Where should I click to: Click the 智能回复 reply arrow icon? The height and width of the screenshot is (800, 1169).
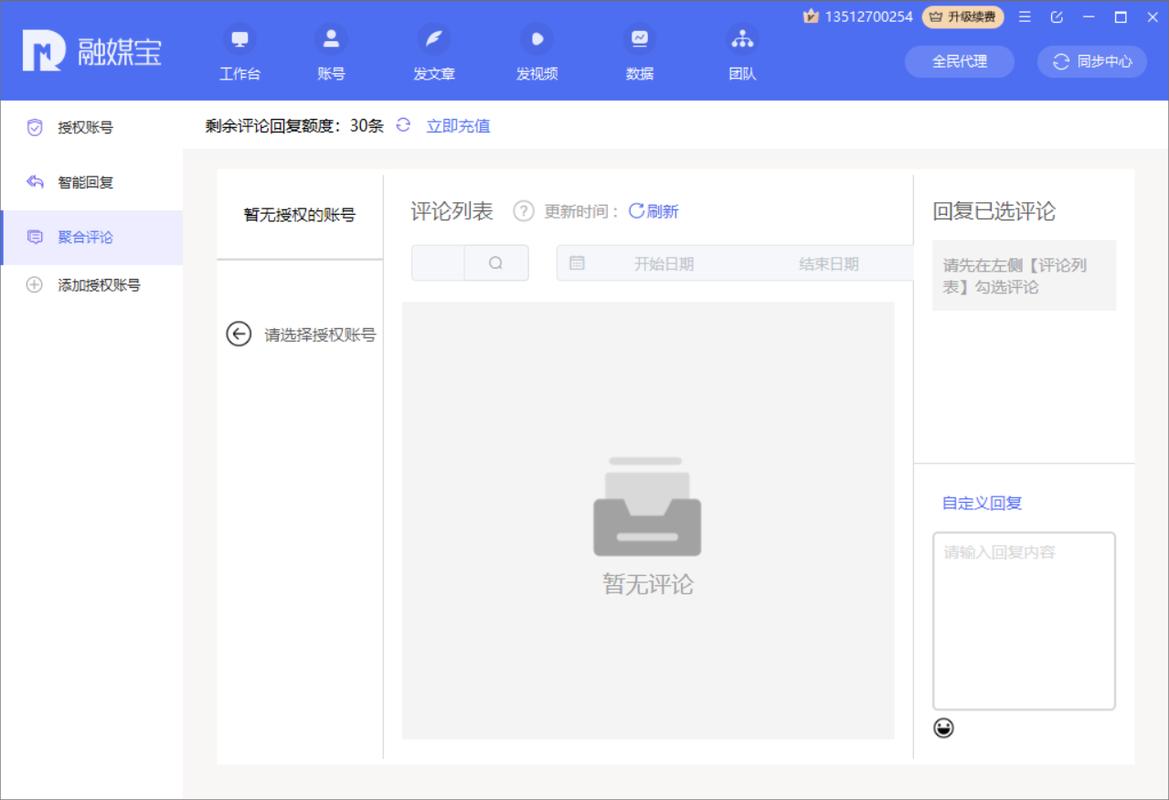(x=34, y=182)
